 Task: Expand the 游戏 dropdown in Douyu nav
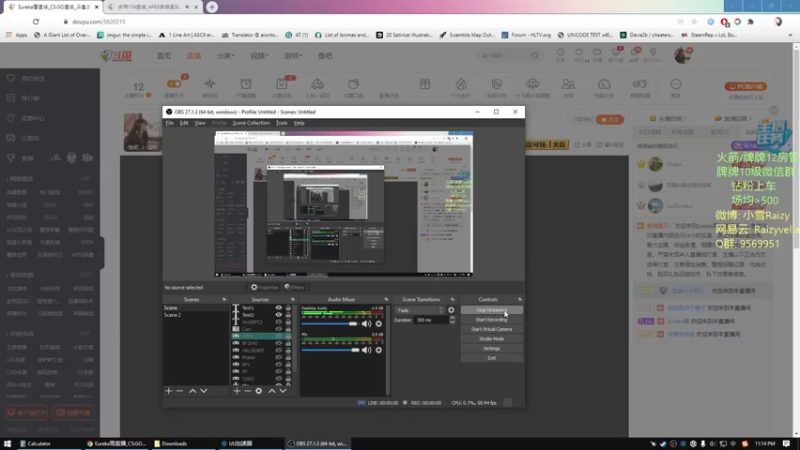point(293,56)
